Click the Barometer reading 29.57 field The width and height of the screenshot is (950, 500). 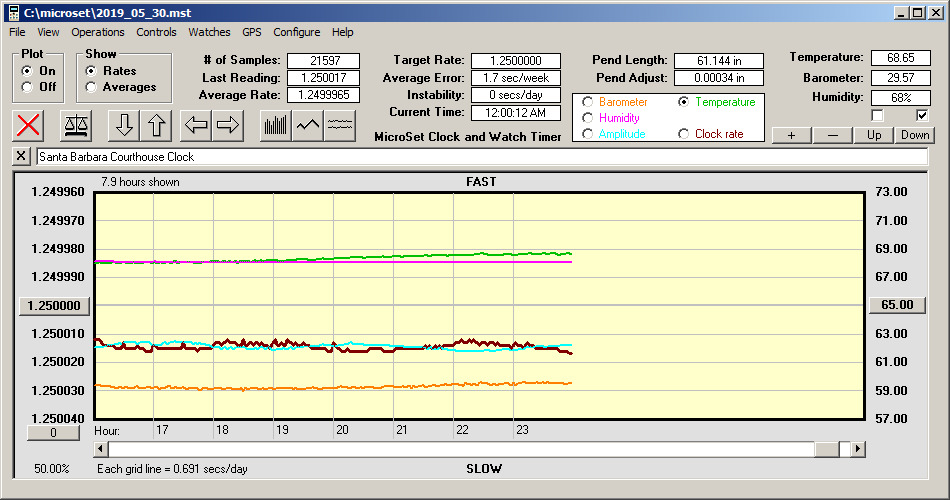tap(900, 78)
